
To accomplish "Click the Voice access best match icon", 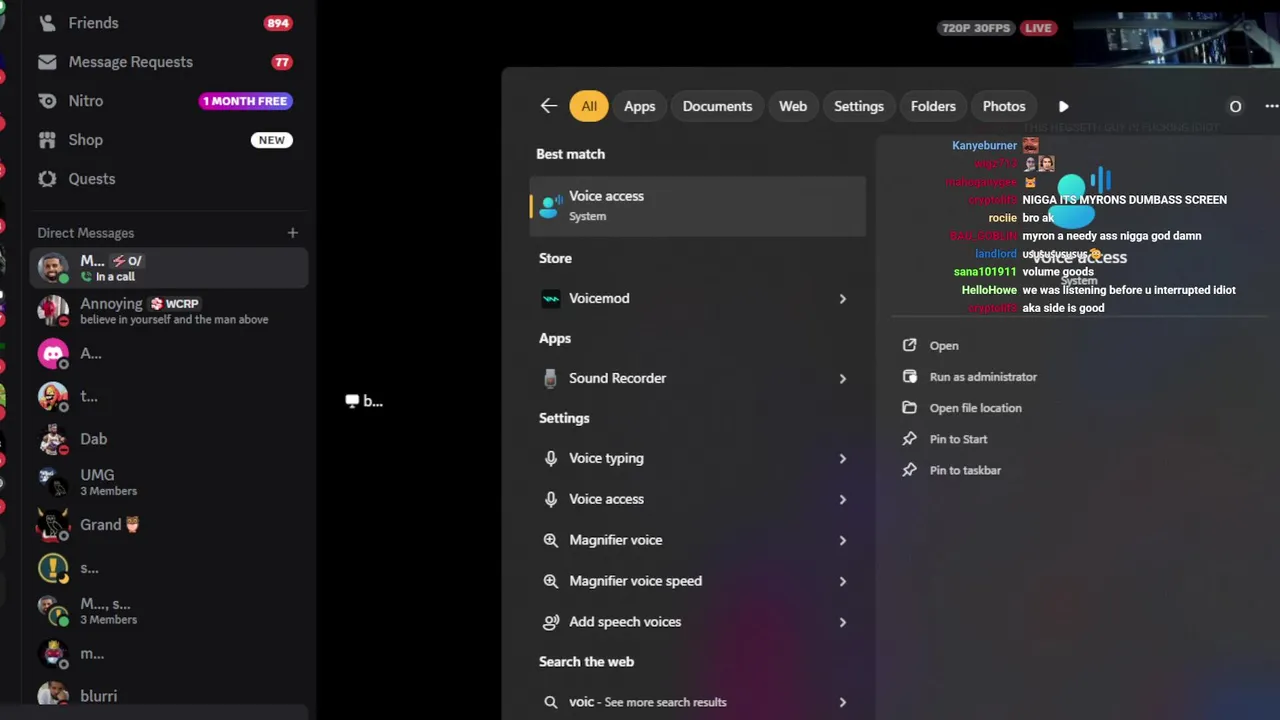I will (x=550, y=205).
